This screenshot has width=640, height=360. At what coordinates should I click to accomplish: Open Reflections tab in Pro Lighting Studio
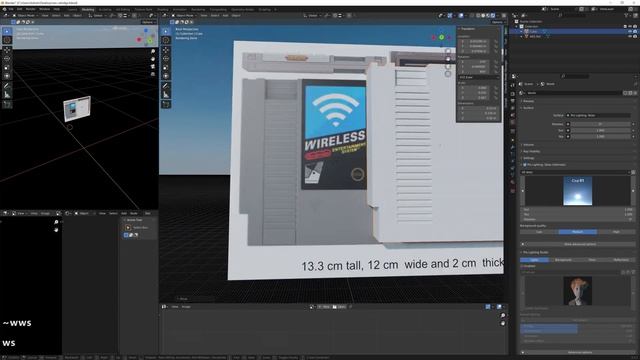621,260
